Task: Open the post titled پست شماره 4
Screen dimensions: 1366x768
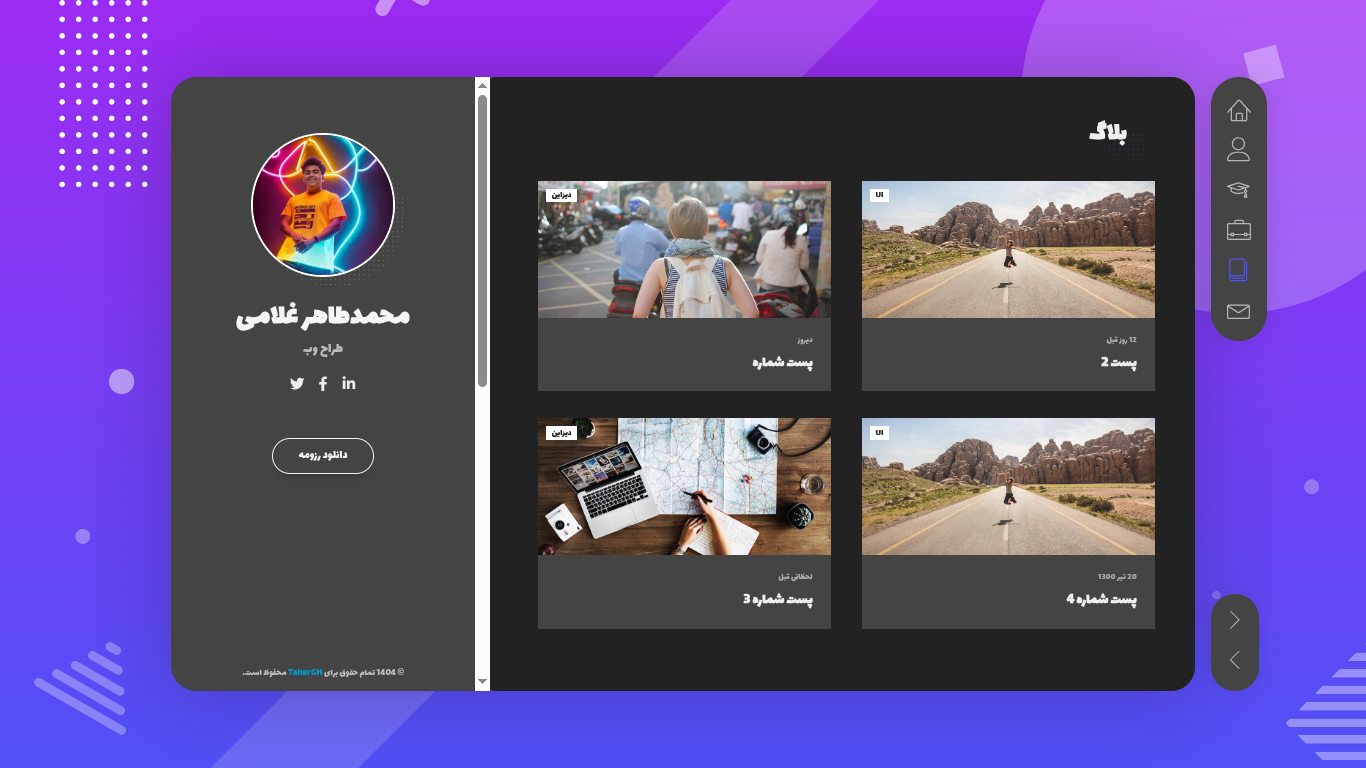Action: [1102, 599]
